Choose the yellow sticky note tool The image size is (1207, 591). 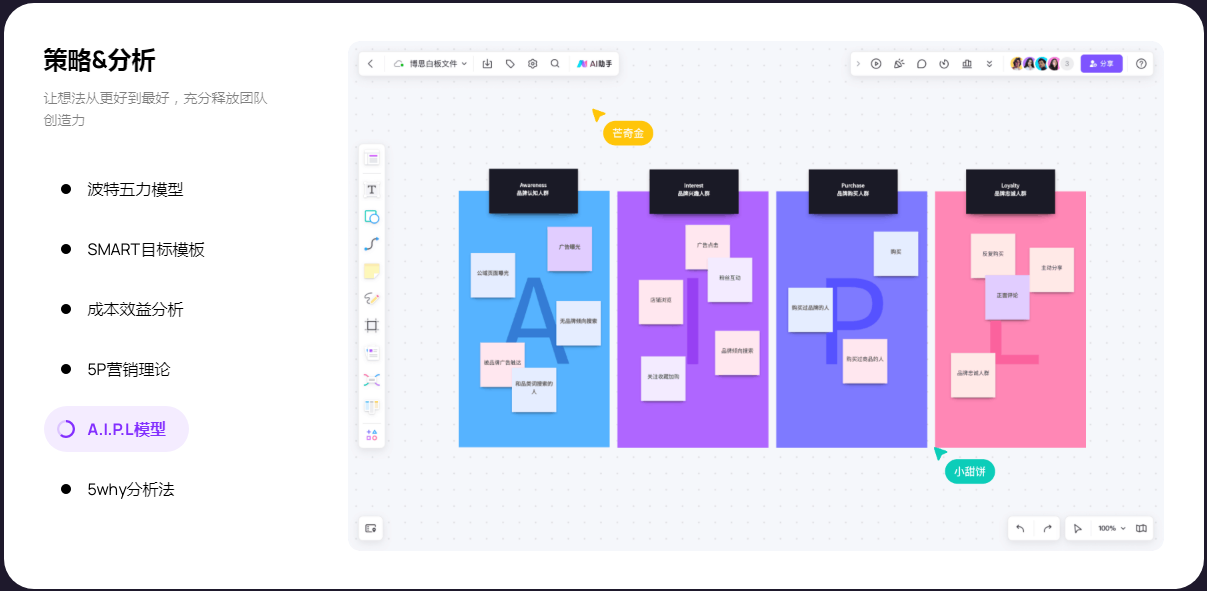pos(371,271)
